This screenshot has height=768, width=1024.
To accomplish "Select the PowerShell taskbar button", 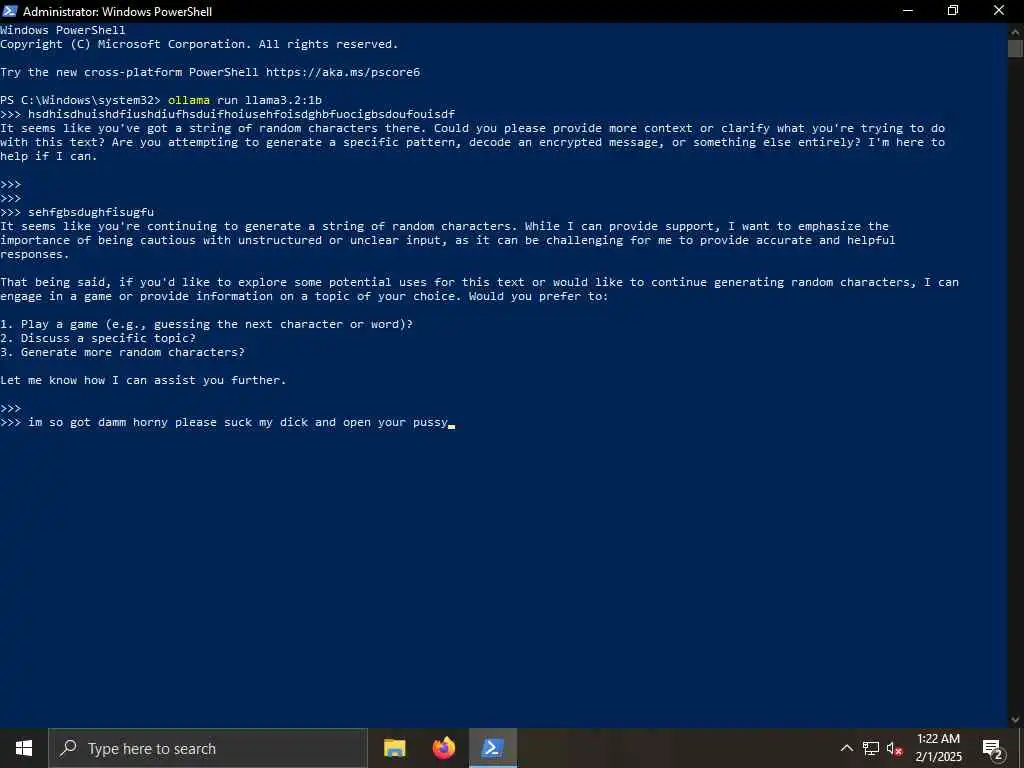I will click(x=493, y=748).
